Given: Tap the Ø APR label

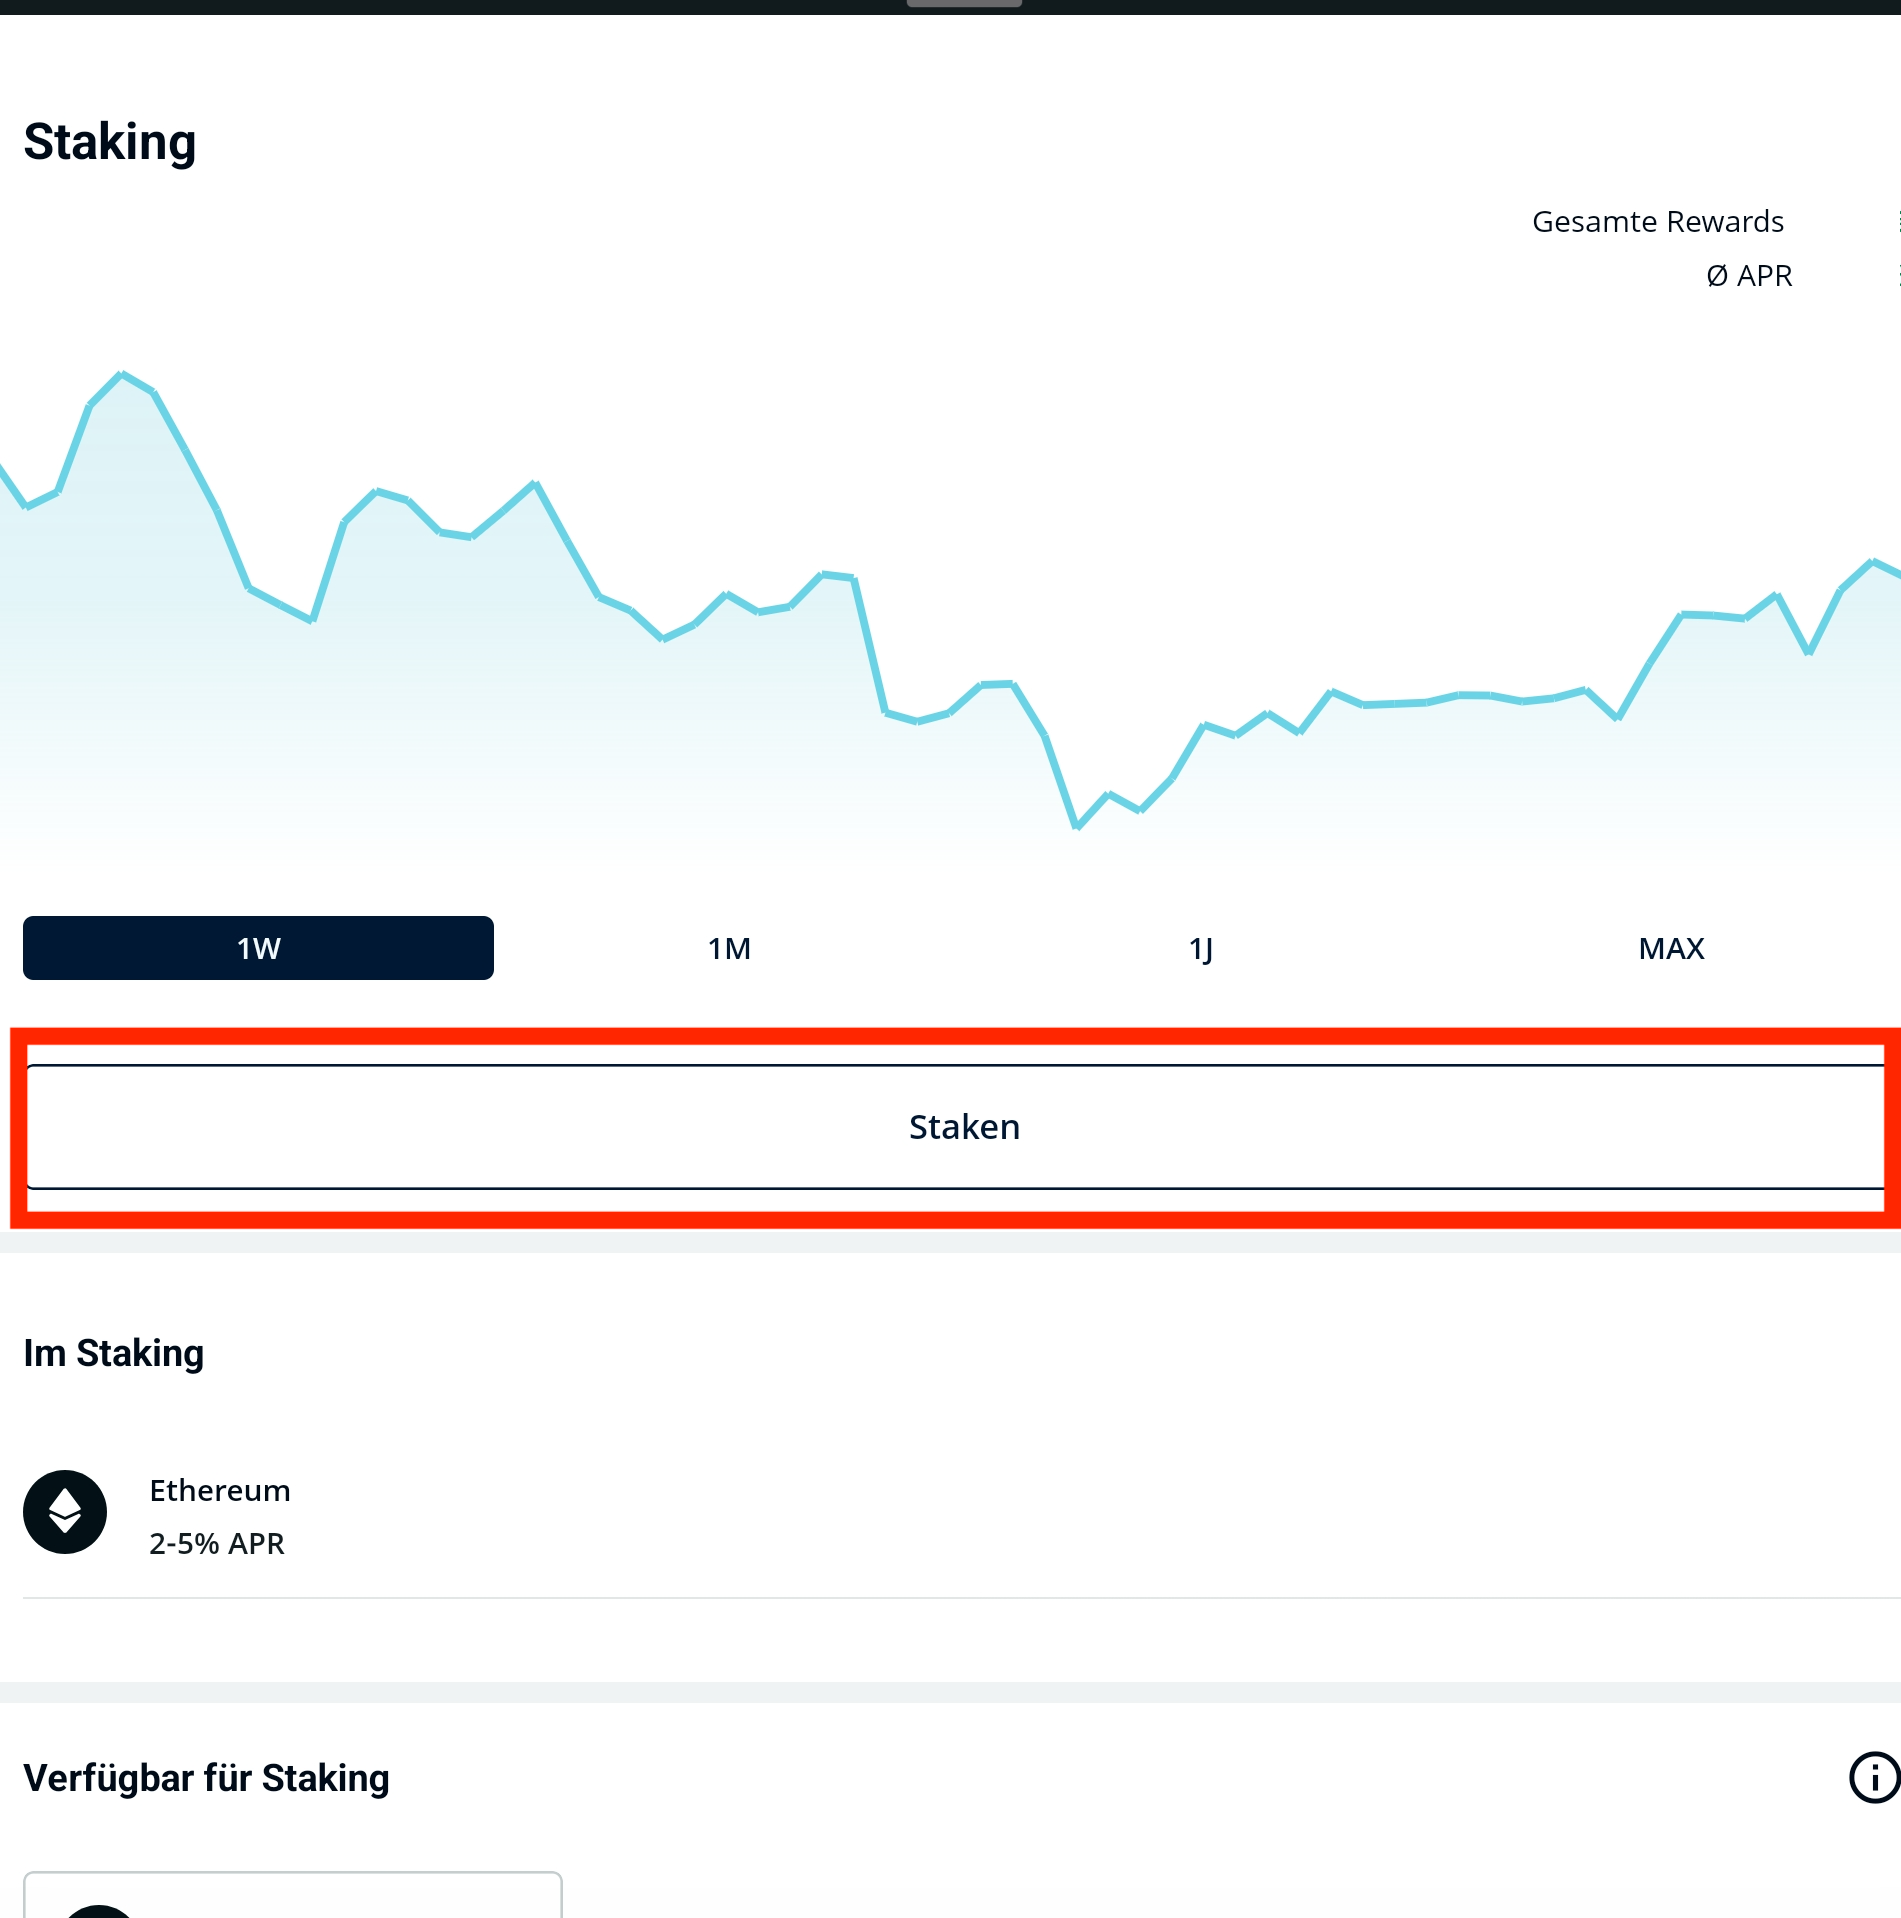Looking at the screenshot, I should [1748, 275].
